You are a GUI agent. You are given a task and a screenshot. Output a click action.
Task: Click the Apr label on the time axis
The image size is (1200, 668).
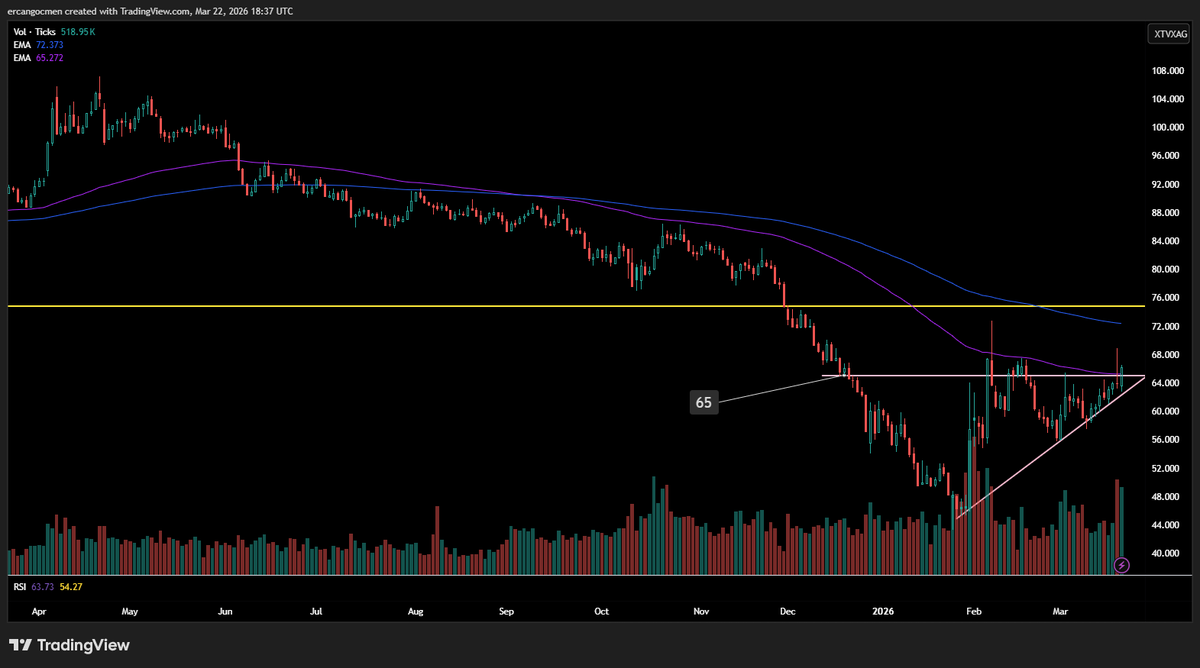point(39,609)
